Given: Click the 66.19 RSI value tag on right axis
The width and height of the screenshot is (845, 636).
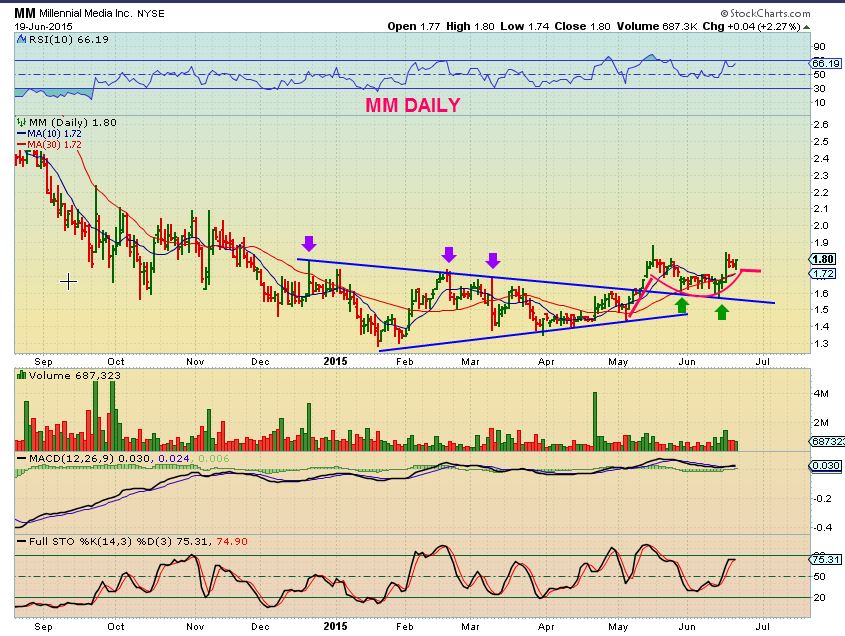Looking at the screenshot, I should 826,64.
